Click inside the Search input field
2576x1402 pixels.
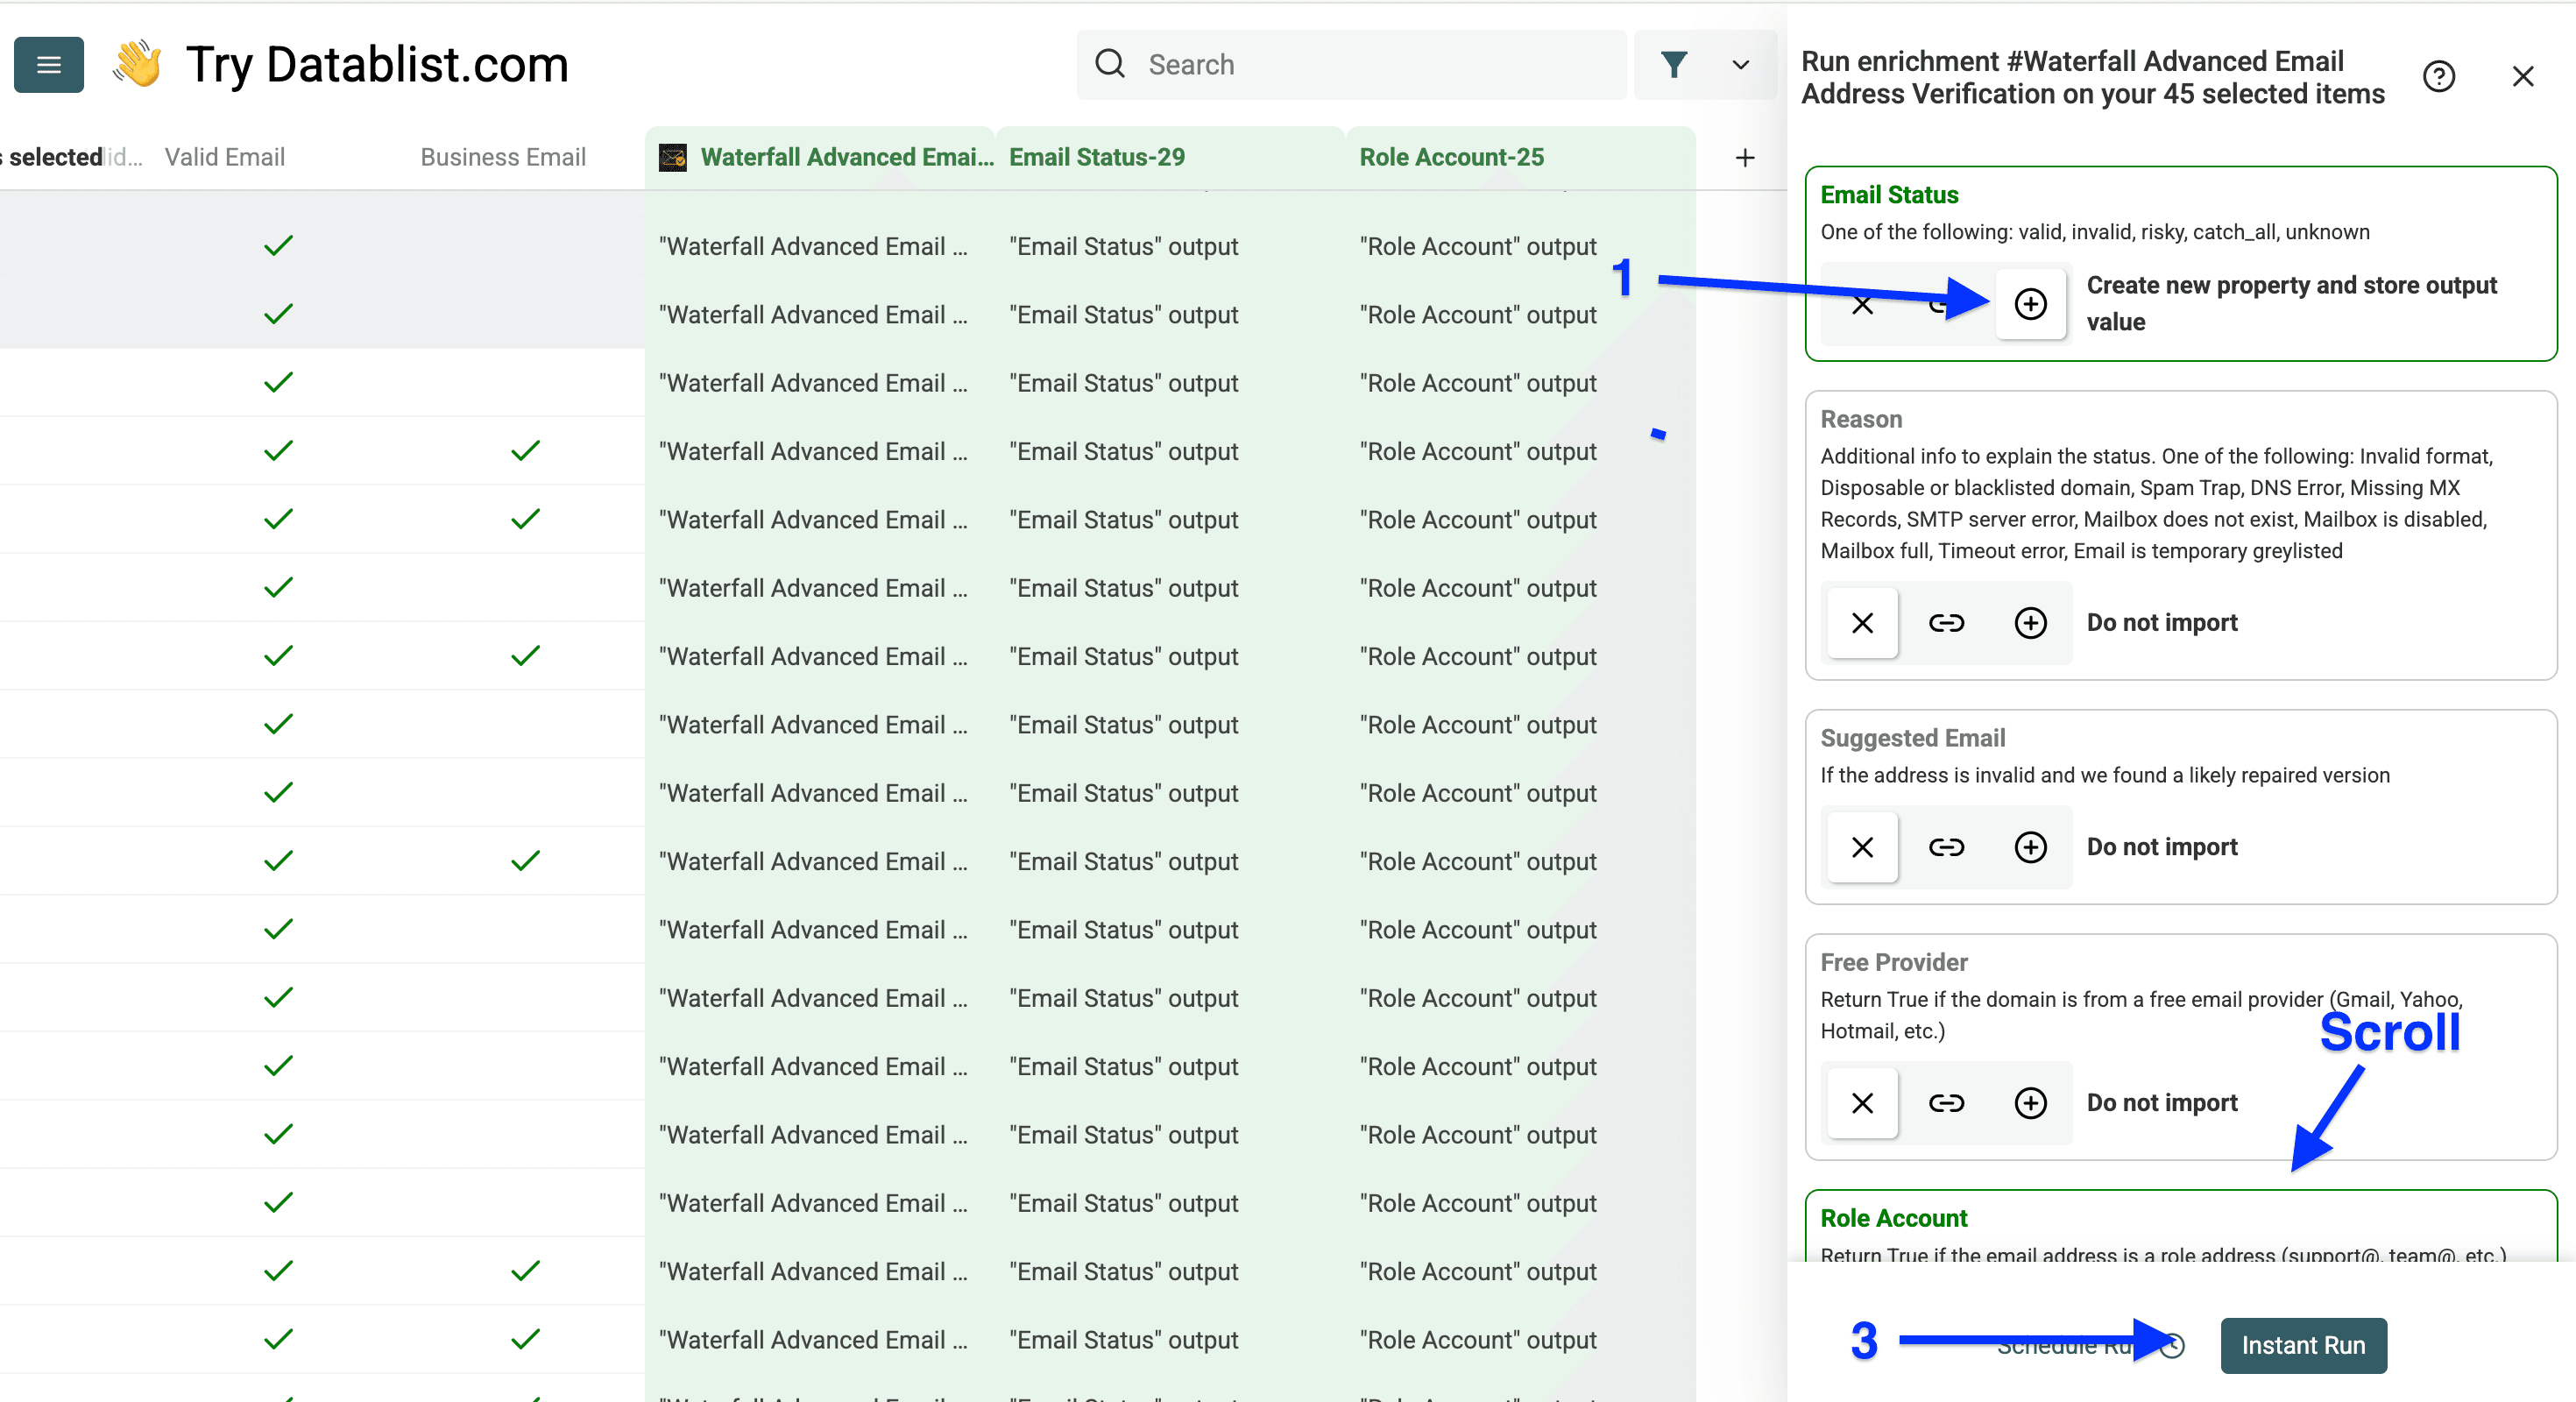click(x=1350, y=64)
